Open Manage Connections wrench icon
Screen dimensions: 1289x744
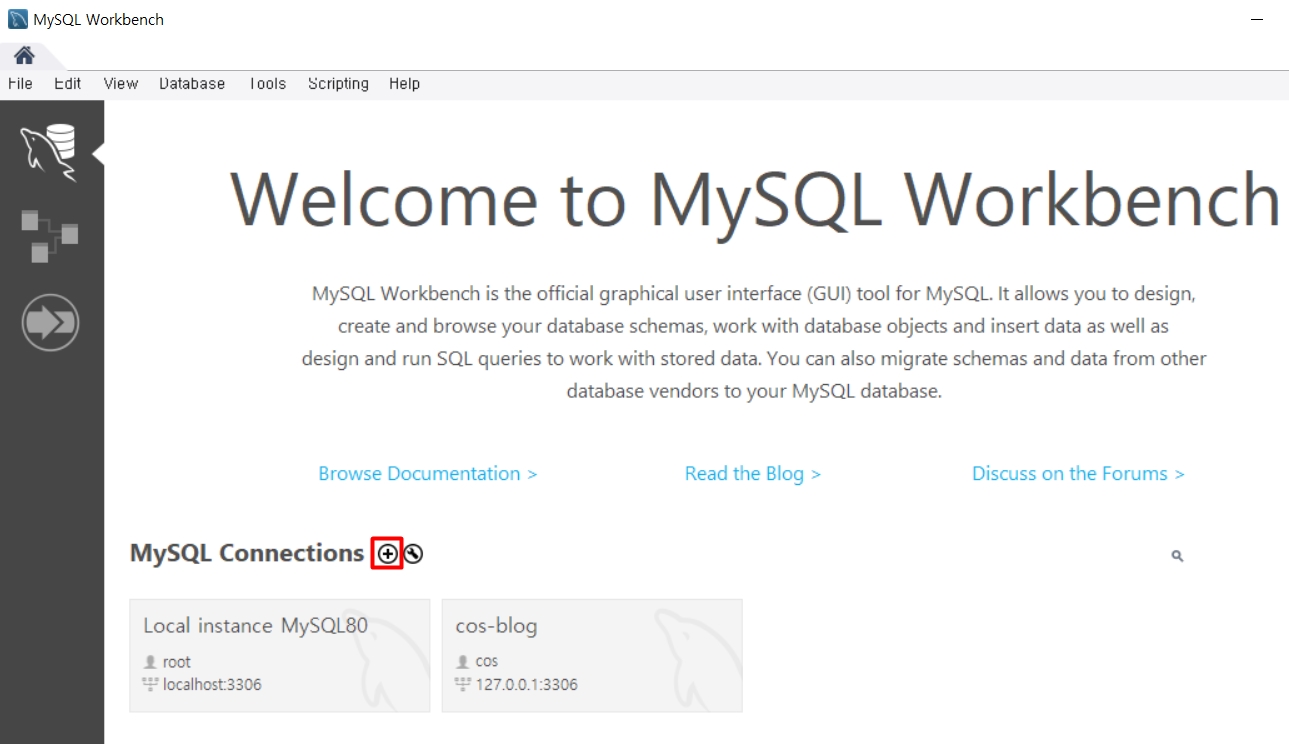pos(413,553)
